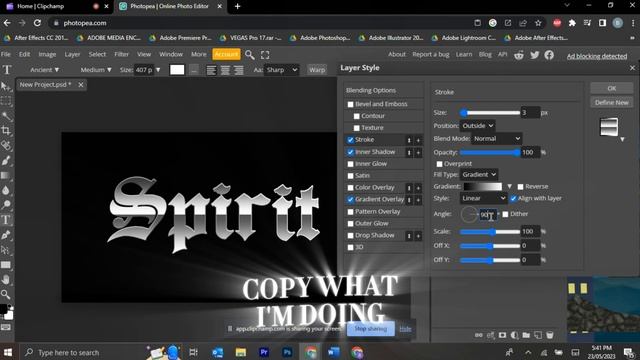Image resolution: width=640 pixels, height=360 pixels.
Task: Uncheck Inner Shadow effect
Action: click(x=350, y=152)
